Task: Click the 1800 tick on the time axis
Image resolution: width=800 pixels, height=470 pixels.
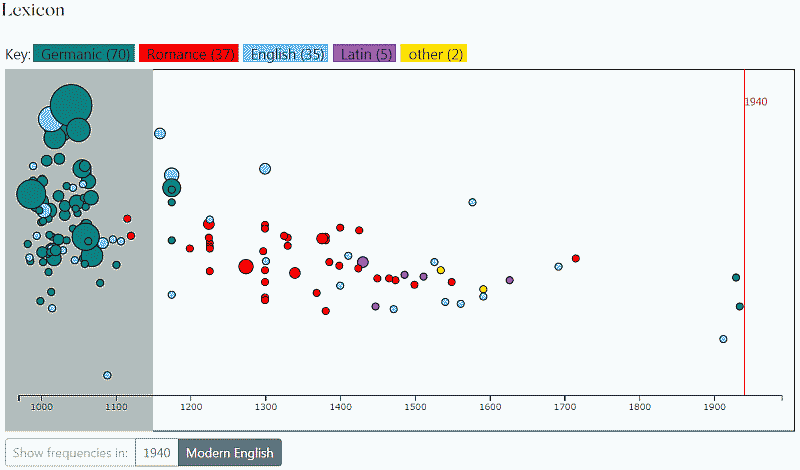Action: pos(639,399)
